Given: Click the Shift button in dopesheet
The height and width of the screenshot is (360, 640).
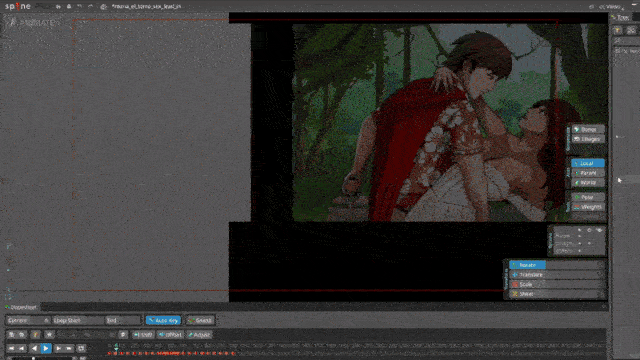Looking at the screenshot, I should pyautogui.click(x=143, y=335).
